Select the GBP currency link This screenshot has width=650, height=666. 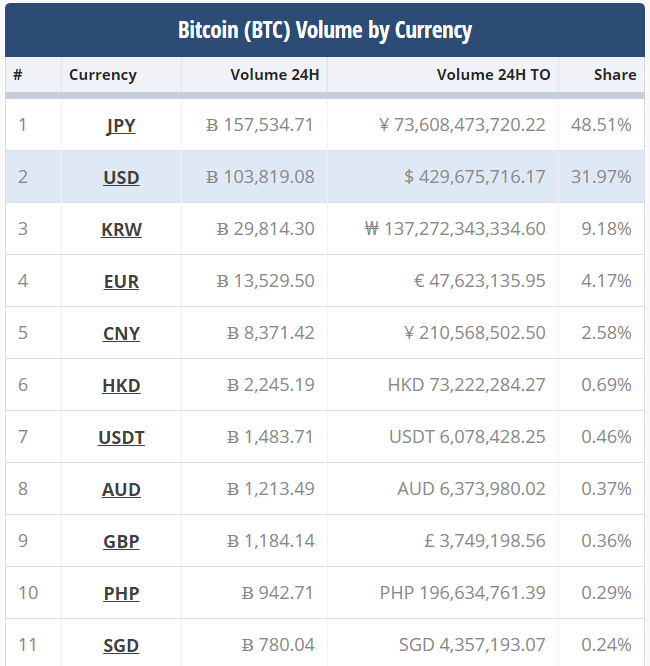pyautogui.click(x=121, y=542)
